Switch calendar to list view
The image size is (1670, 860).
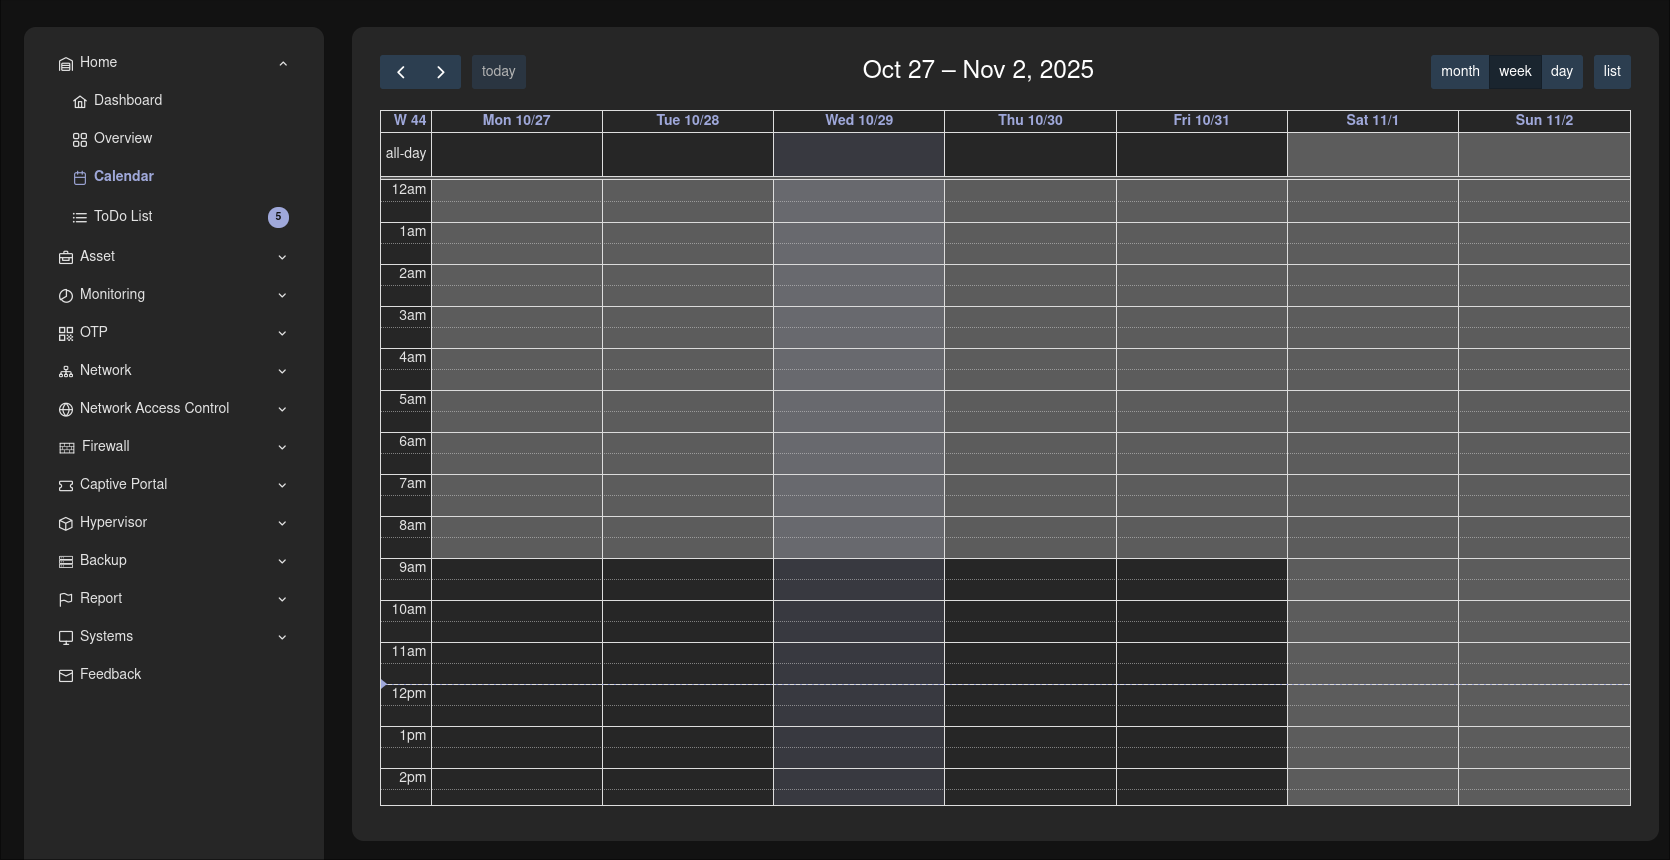click(1612, 72)
